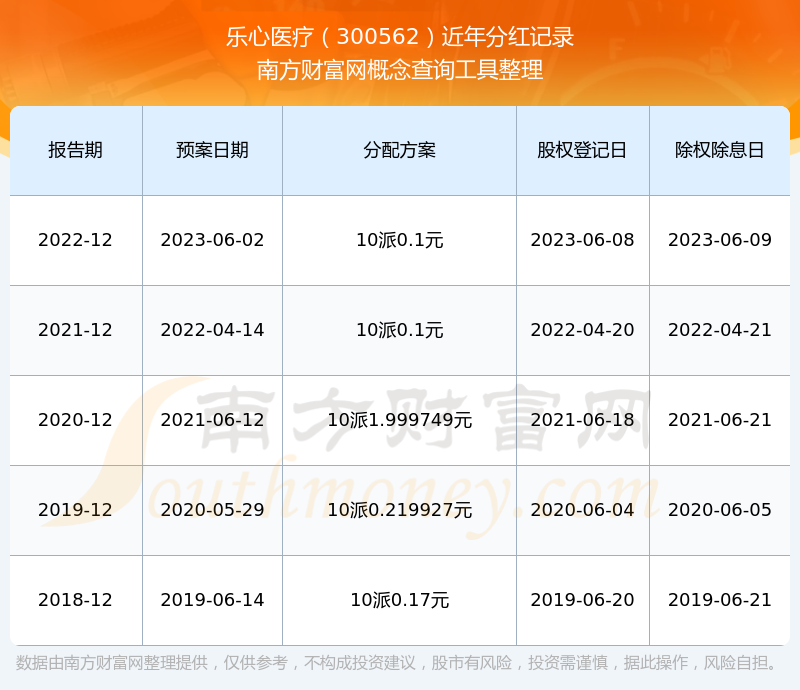Click the 10派0.219927元 plan cell

399,509
